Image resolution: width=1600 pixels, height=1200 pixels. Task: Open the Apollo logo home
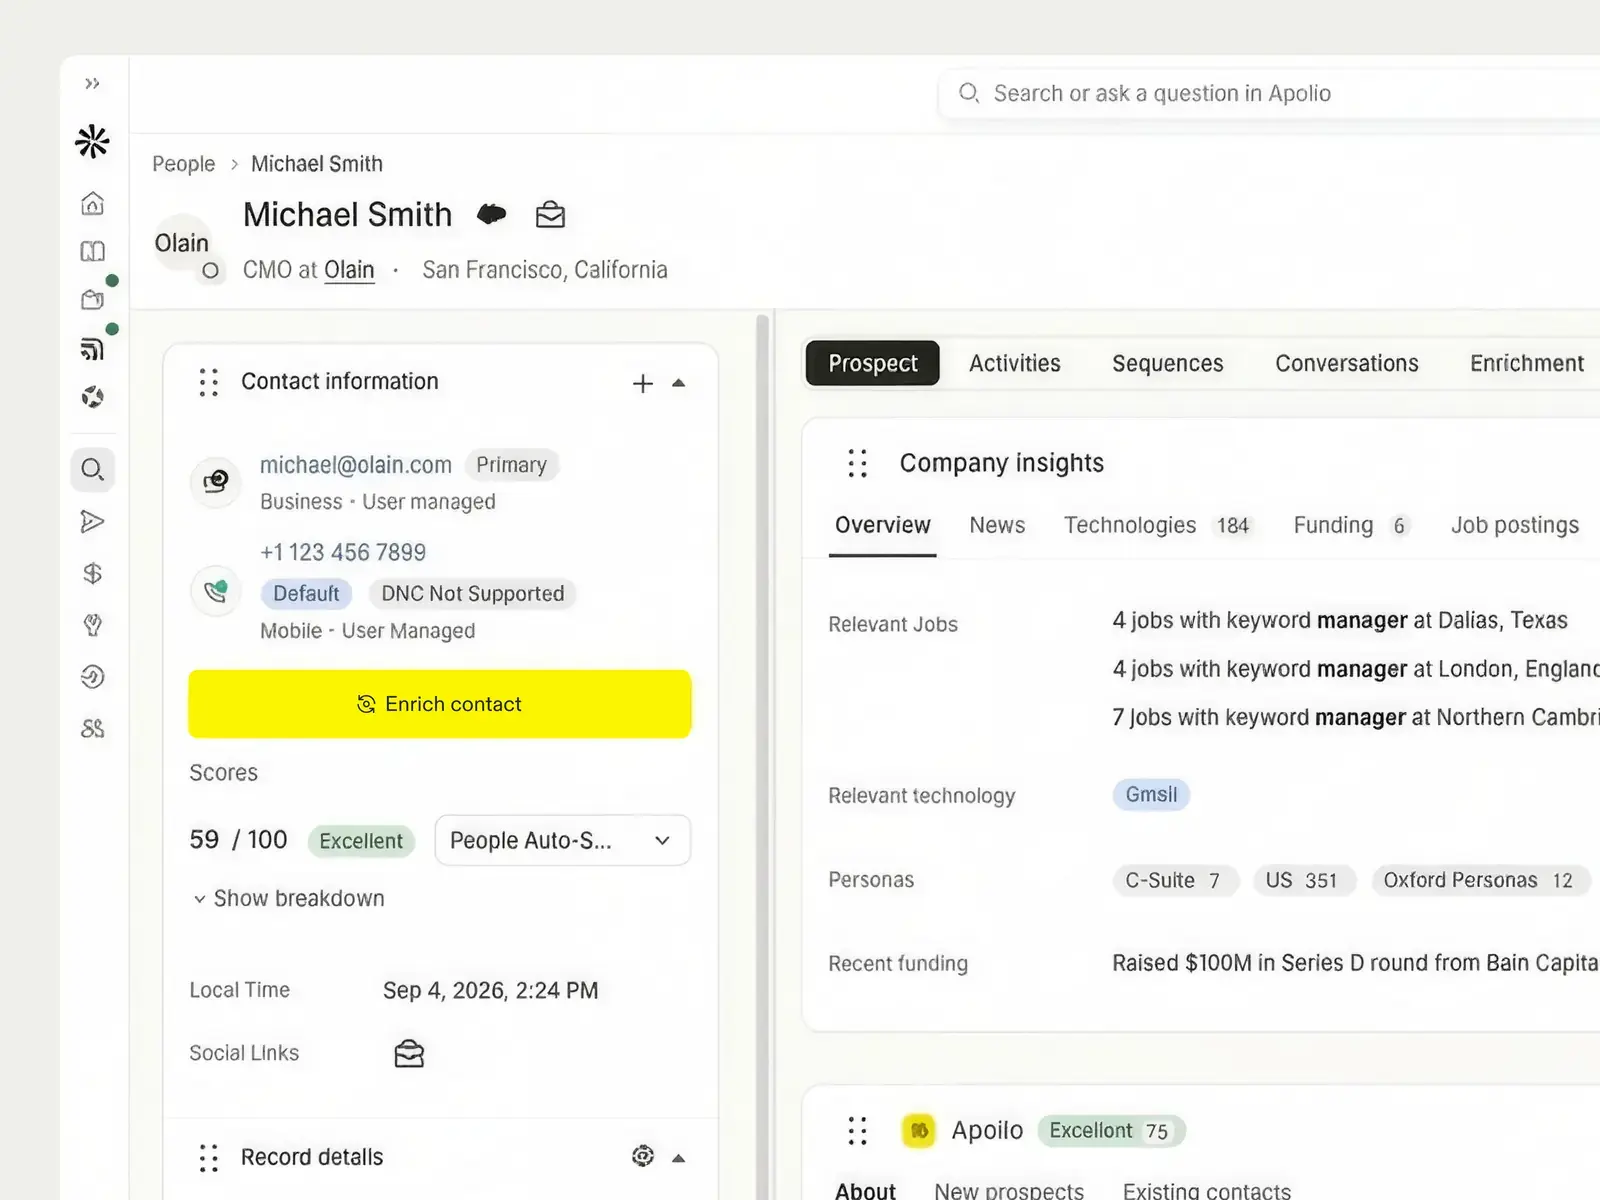pyautogui.click(x=92, y=141)
